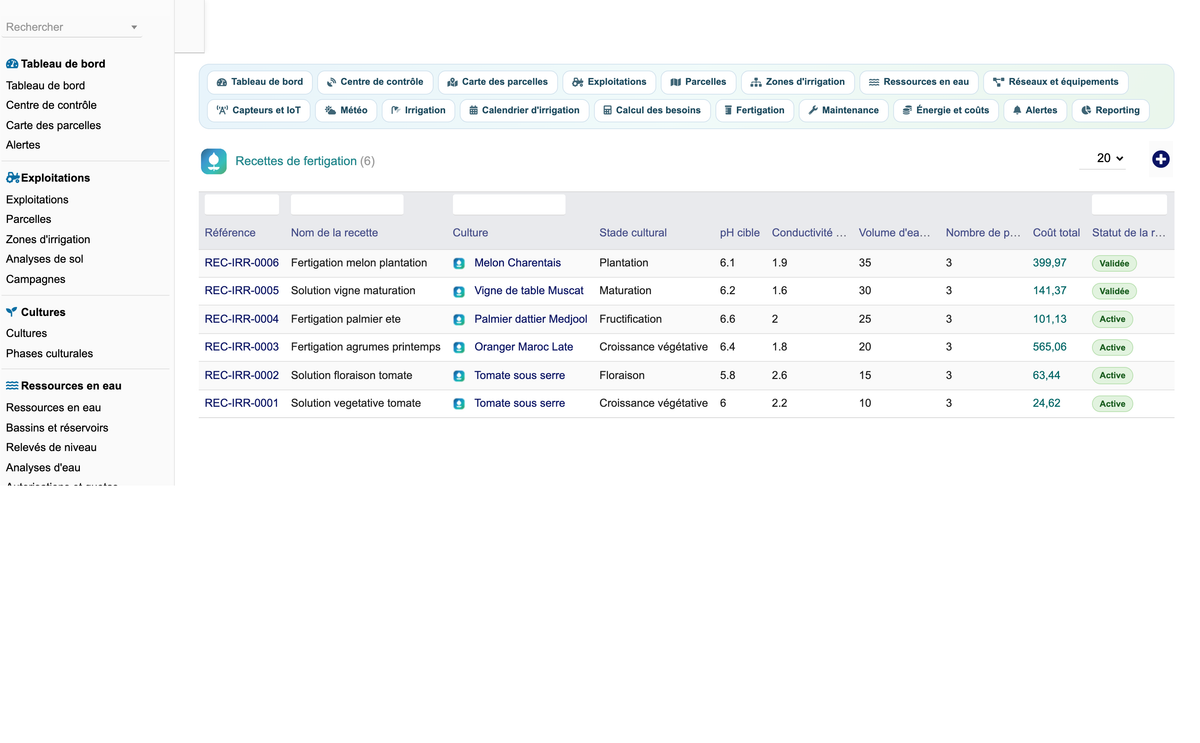This screenshot has width=1200, height=743.
Task: Click culture icon beside Vigne de table Muscat
Action: pyautogui.click(x=459, y=291)
